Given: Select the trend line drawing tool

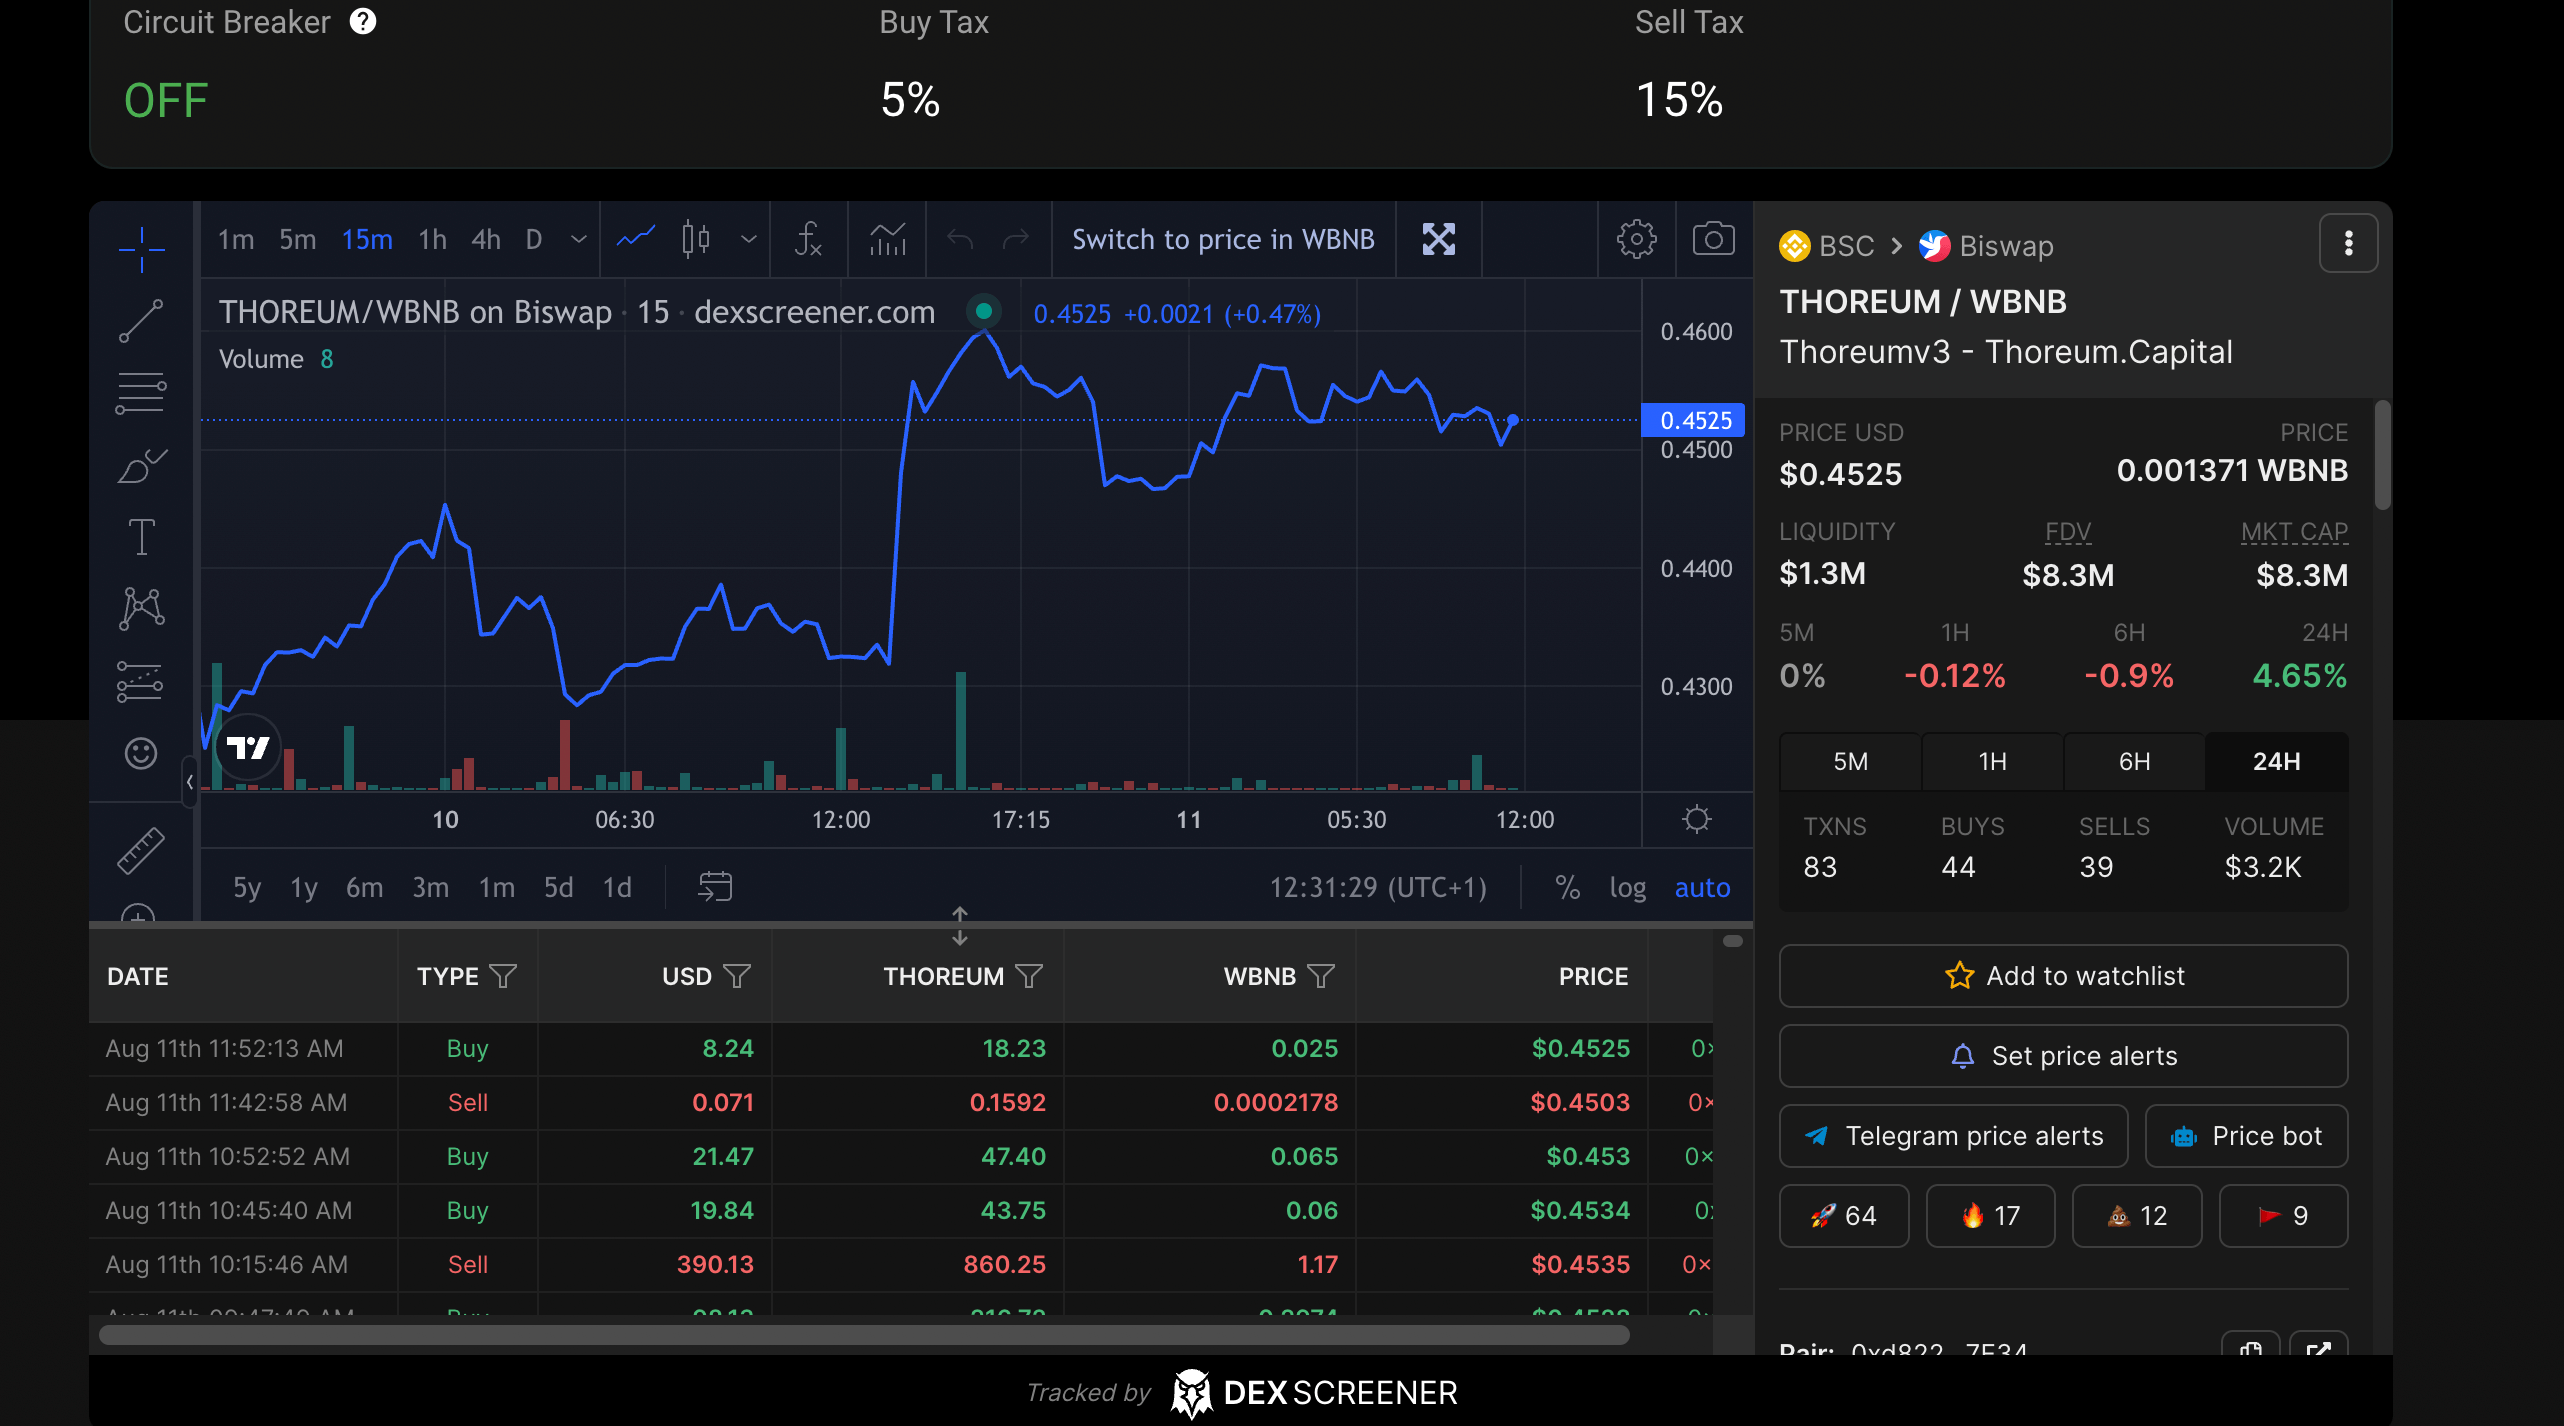Looking at the screenshot, I should tap(141, 320).
